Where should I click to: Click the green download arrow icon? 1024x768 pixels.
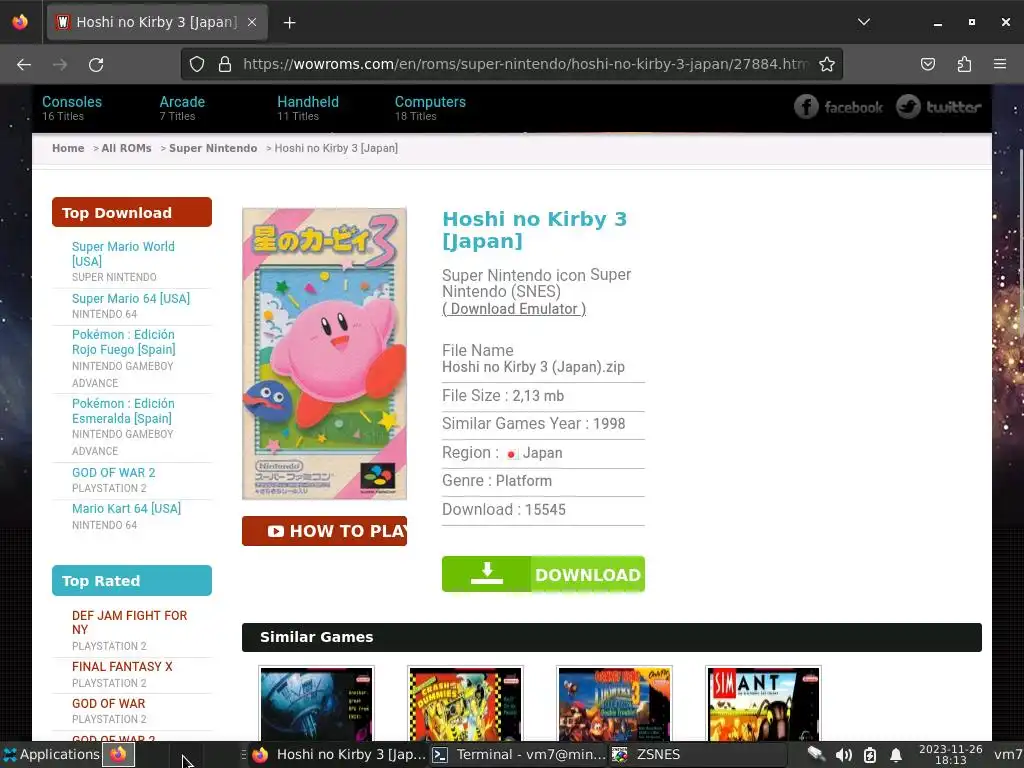(487, 573)
